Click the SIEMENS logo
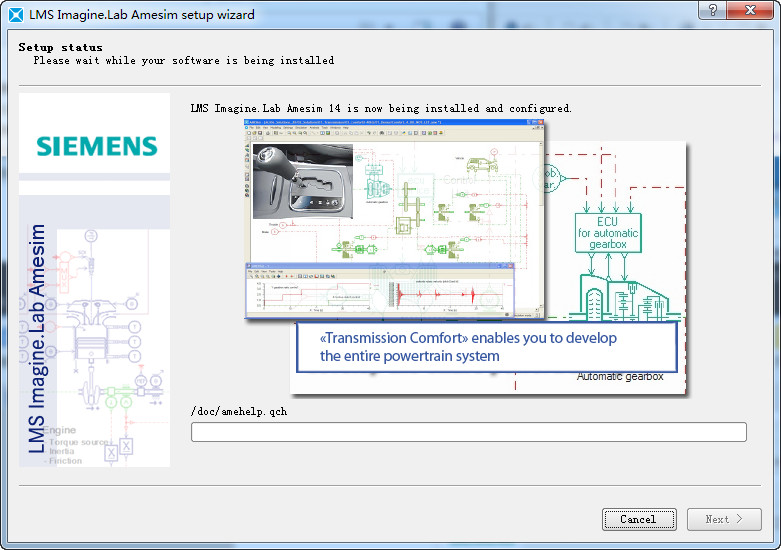 (x=97, y=146)
